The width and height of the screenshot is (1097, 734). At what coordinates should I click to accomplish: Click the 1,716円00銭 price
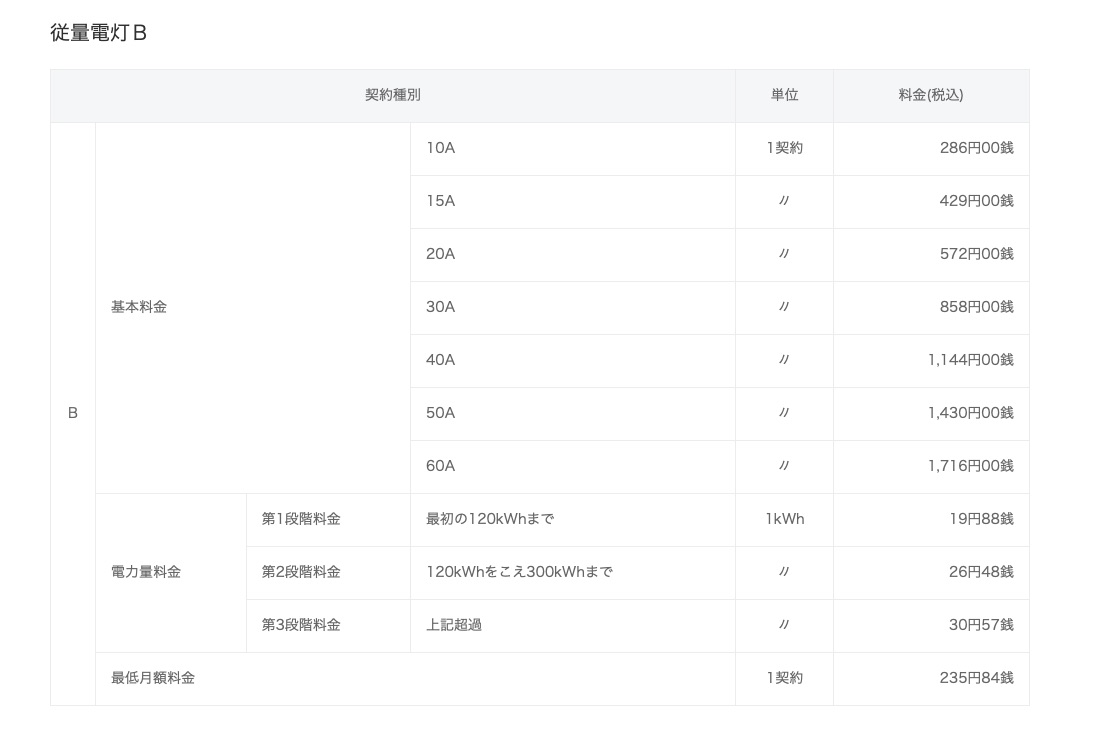coord(971,466)
